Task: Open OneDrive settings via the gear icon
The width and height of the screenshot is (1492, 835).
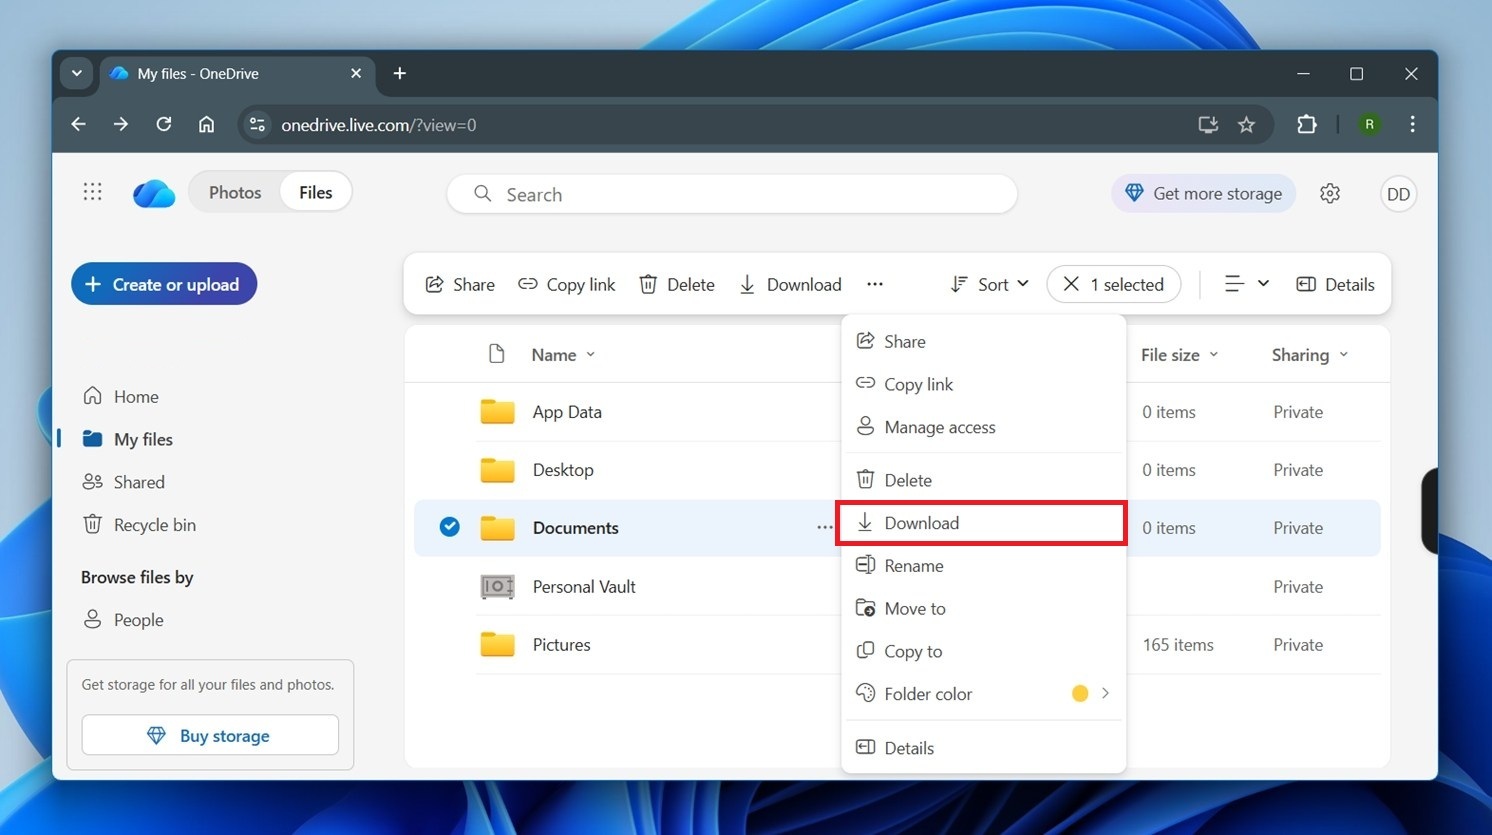Action: coord(1330,193)
